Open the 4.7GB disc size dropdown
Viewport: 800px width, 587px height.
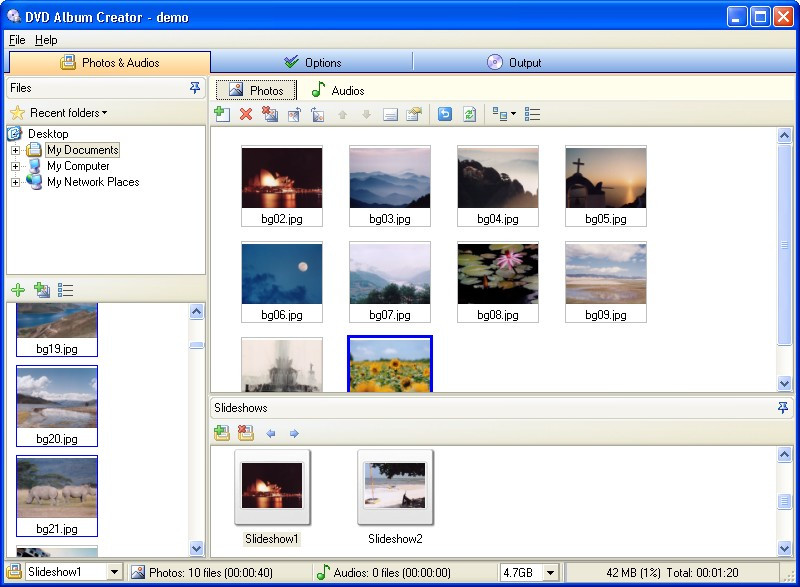tap(551, 573)
